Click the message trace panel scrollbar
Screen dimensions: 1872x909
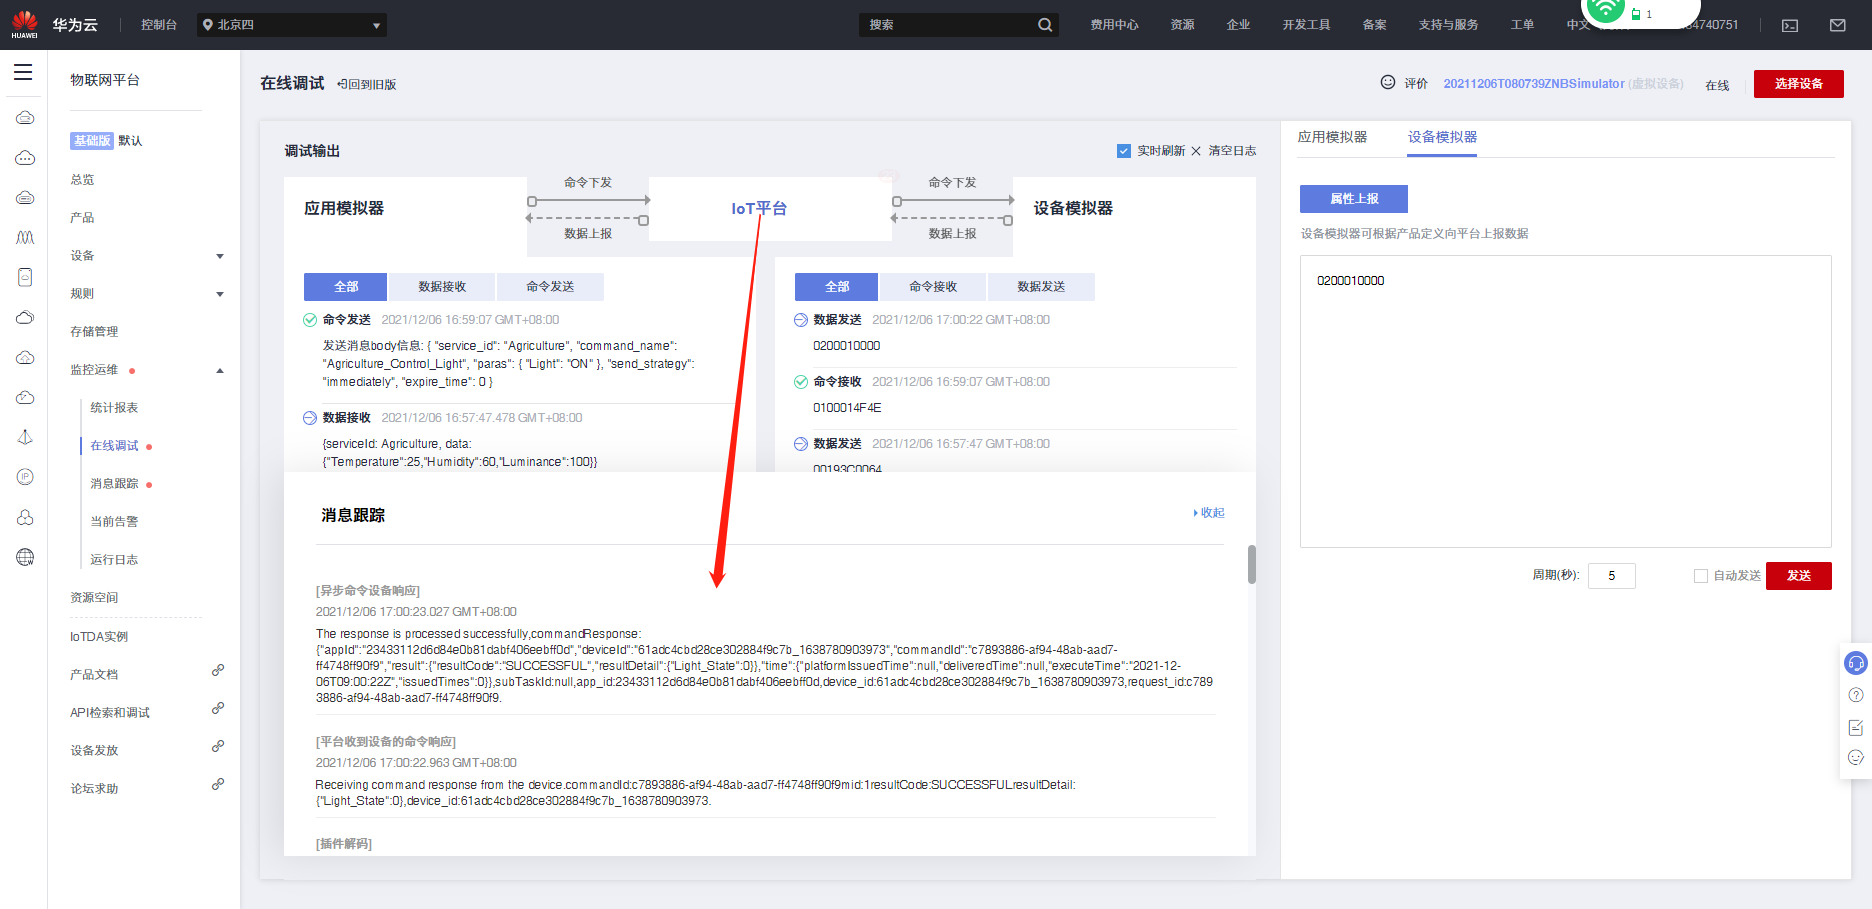click(x=1252, y=564)
